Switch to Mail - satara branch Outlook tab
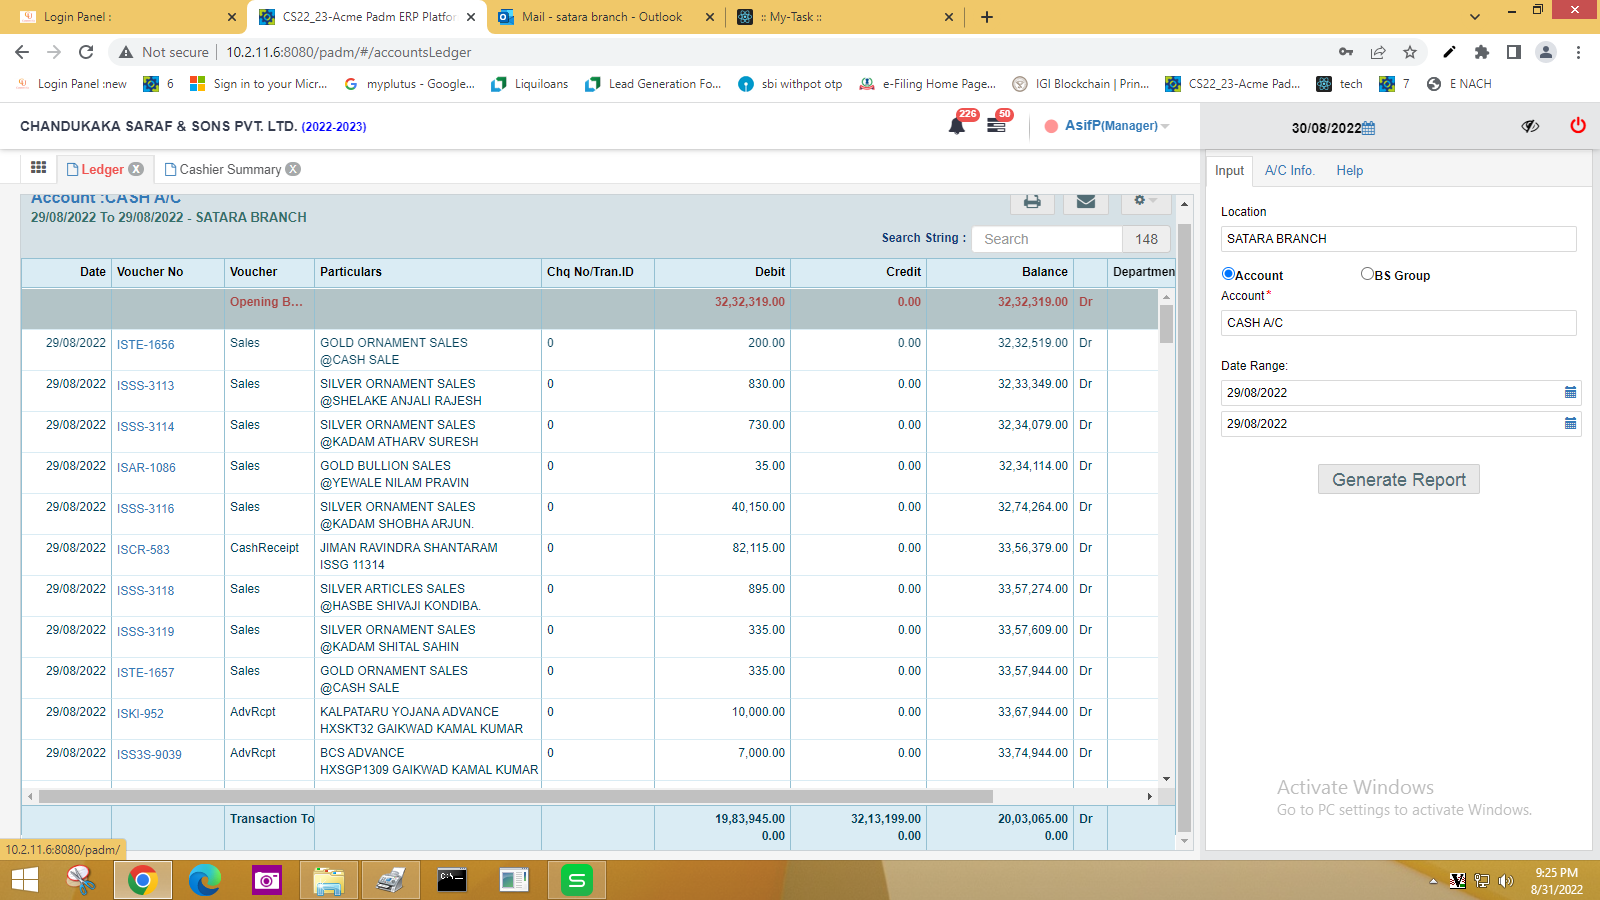This screenshot has height=900, width=1600. (602, 17)
